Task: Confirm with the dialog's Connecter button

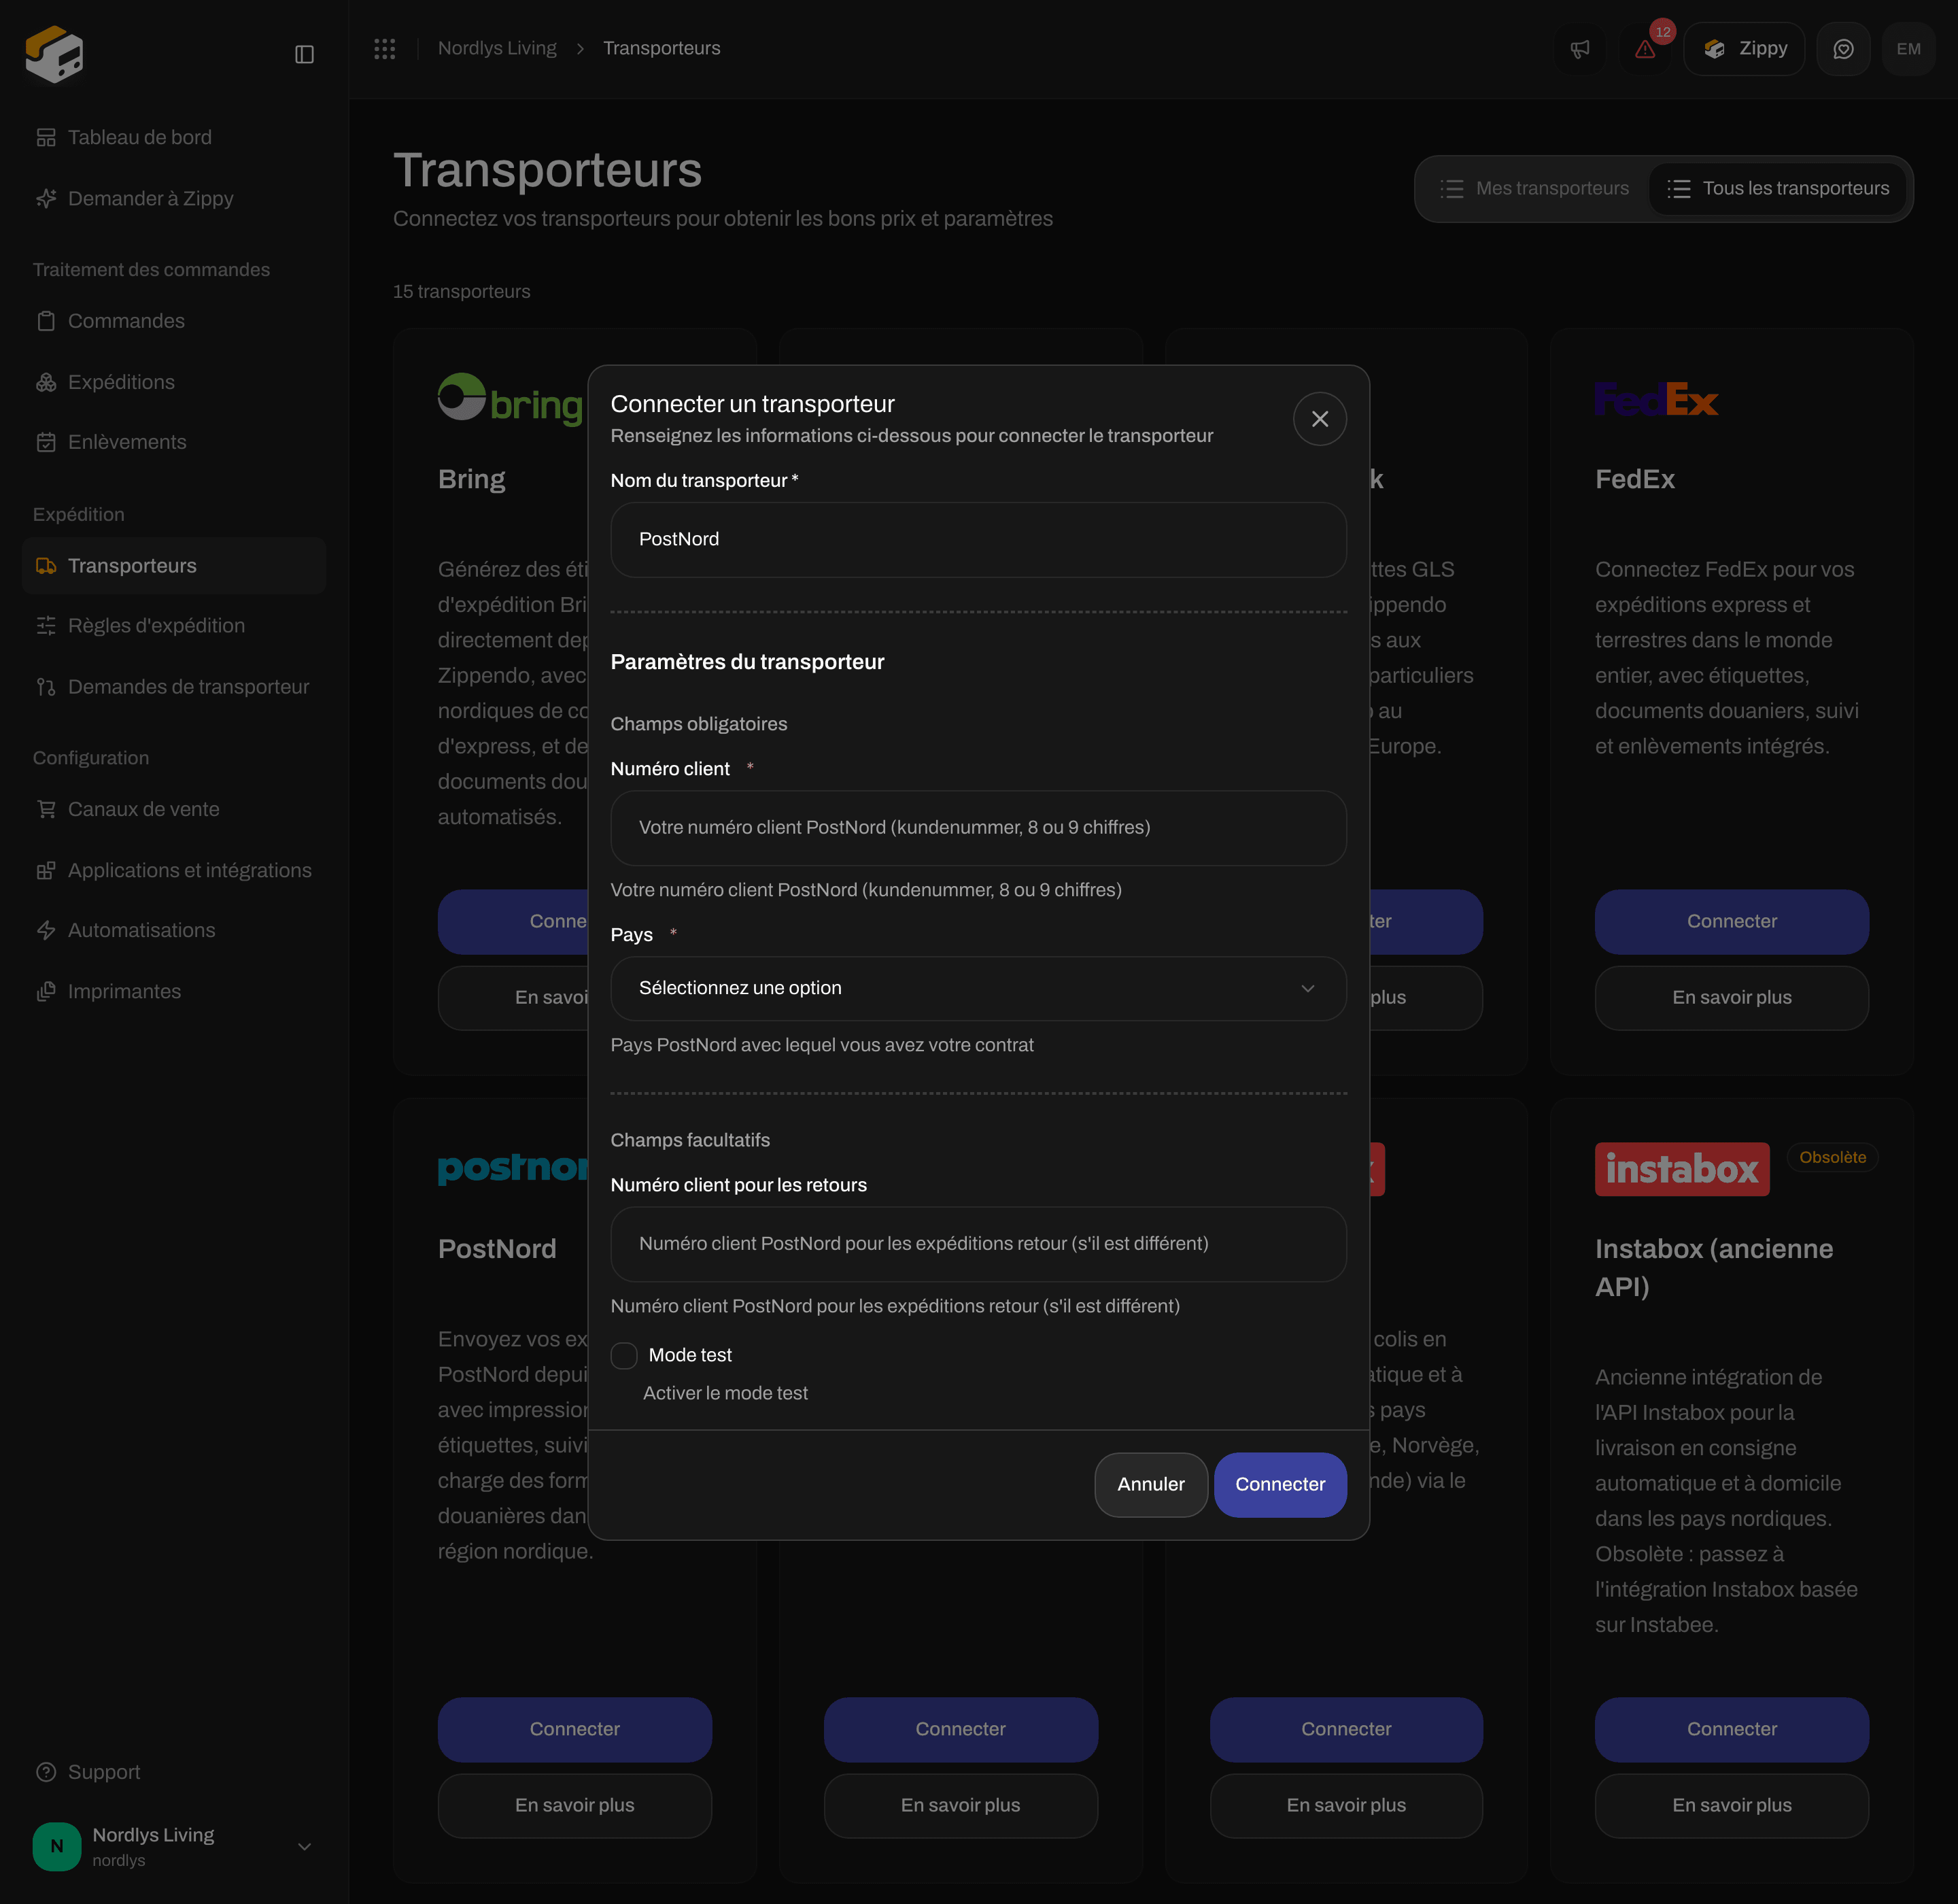Action: (x=1279, y=1484)
